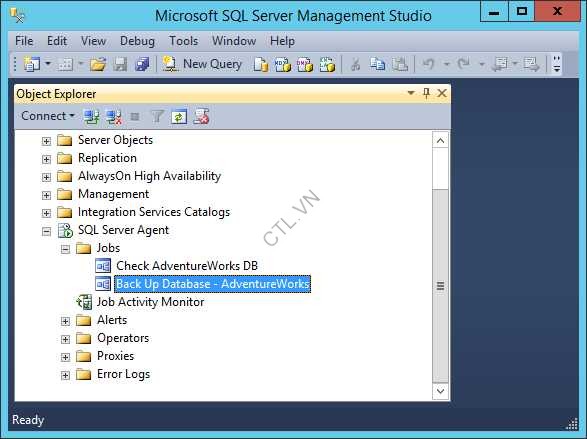Collapse the Jobs folder
Screen dimensions: 587x439
click(x=66, y=249)
